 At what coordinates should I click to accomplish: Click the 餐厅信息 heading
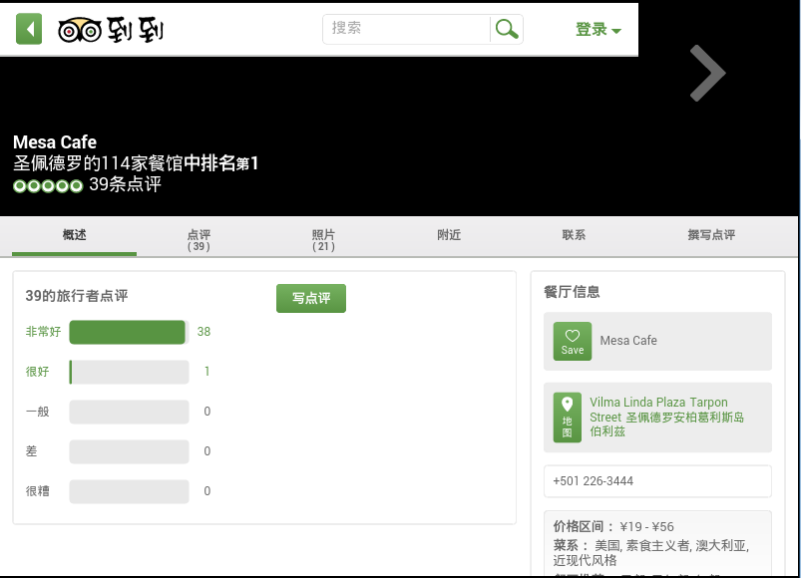click(x=572, y=292)
